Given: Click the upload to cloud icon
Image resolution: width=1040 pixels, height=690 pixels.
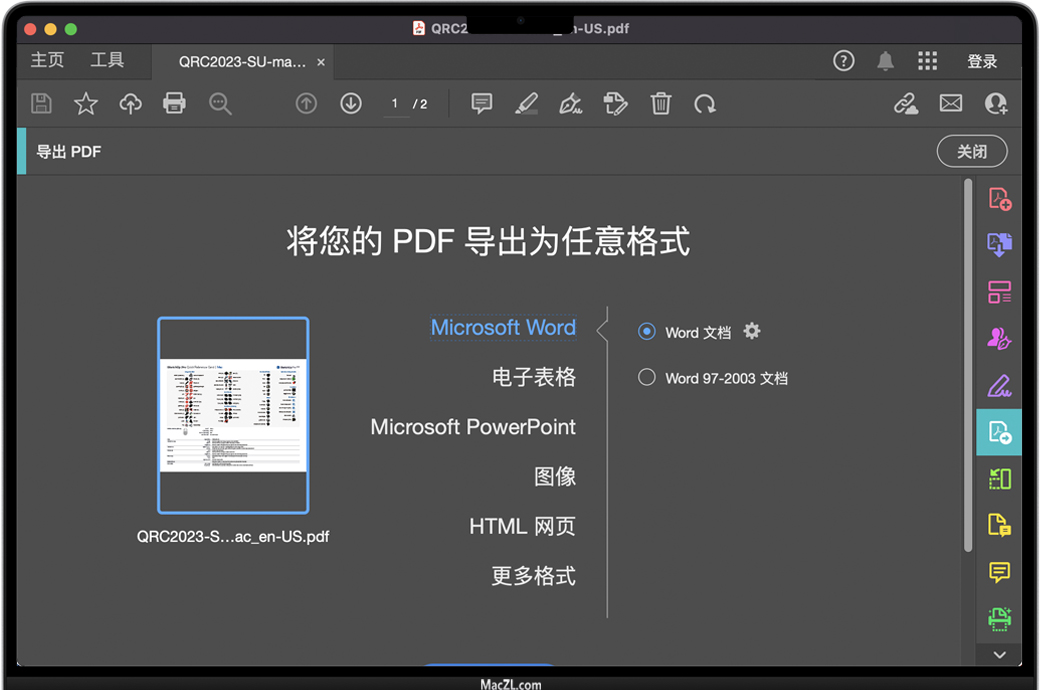Looking at the screenshot, I should click(x=130, y=103).
